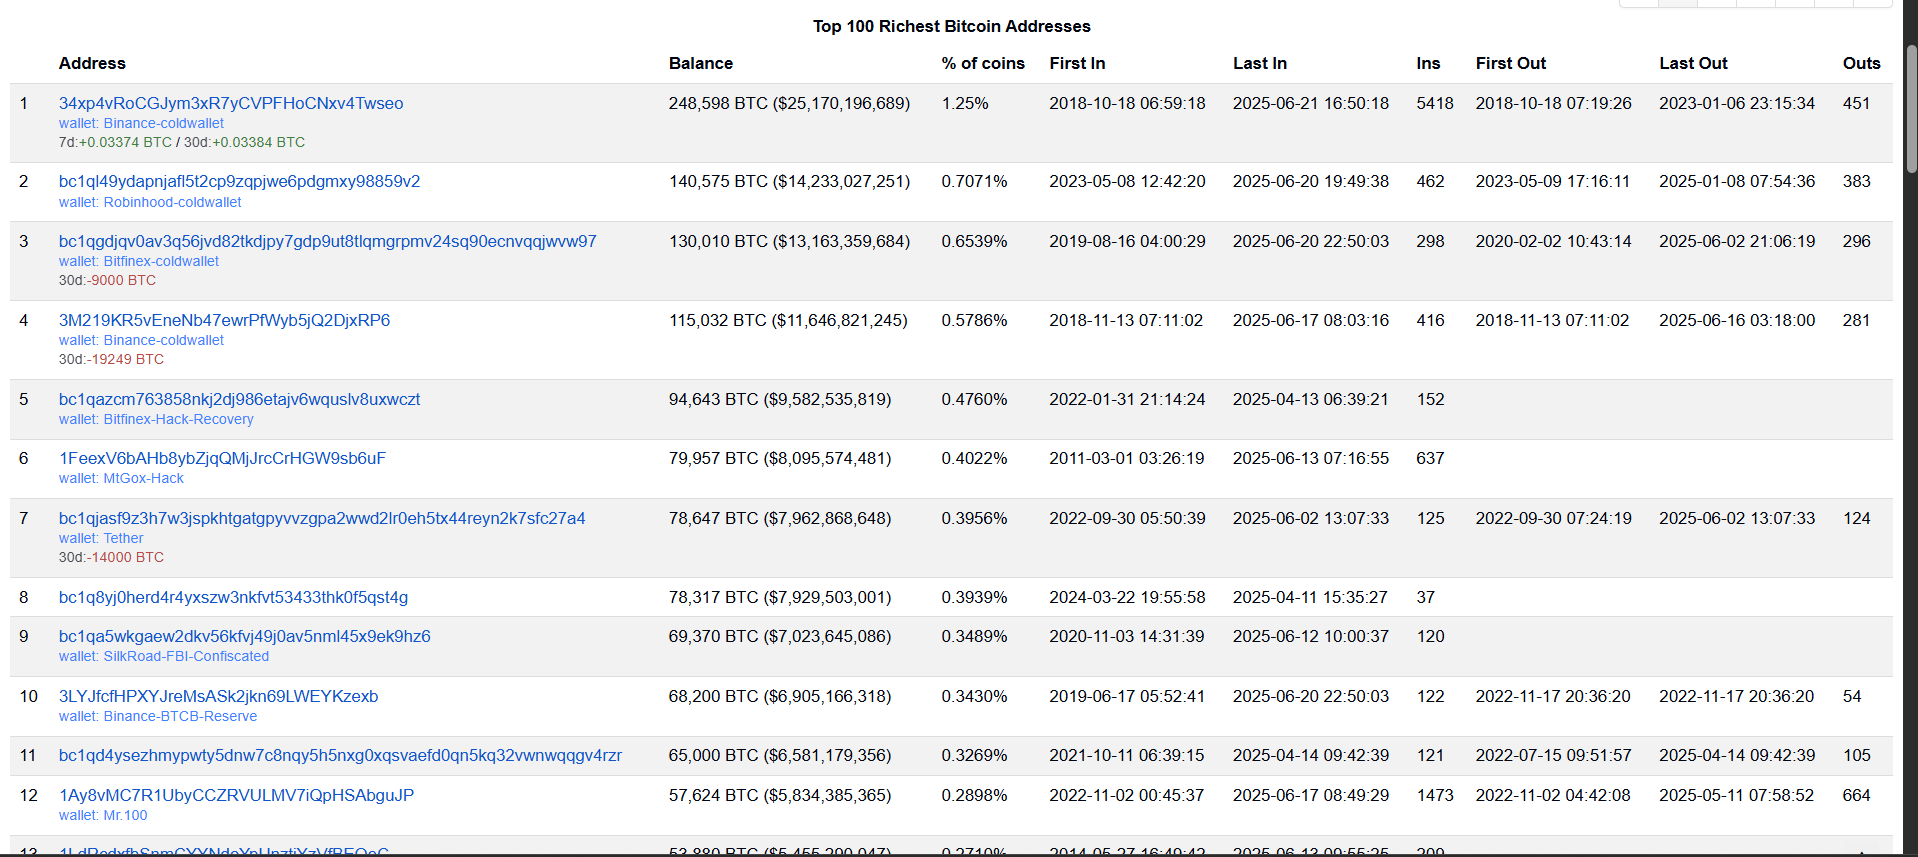Click the Balance column header
The image size is (1918, 857).
click(x=701, y=63)
